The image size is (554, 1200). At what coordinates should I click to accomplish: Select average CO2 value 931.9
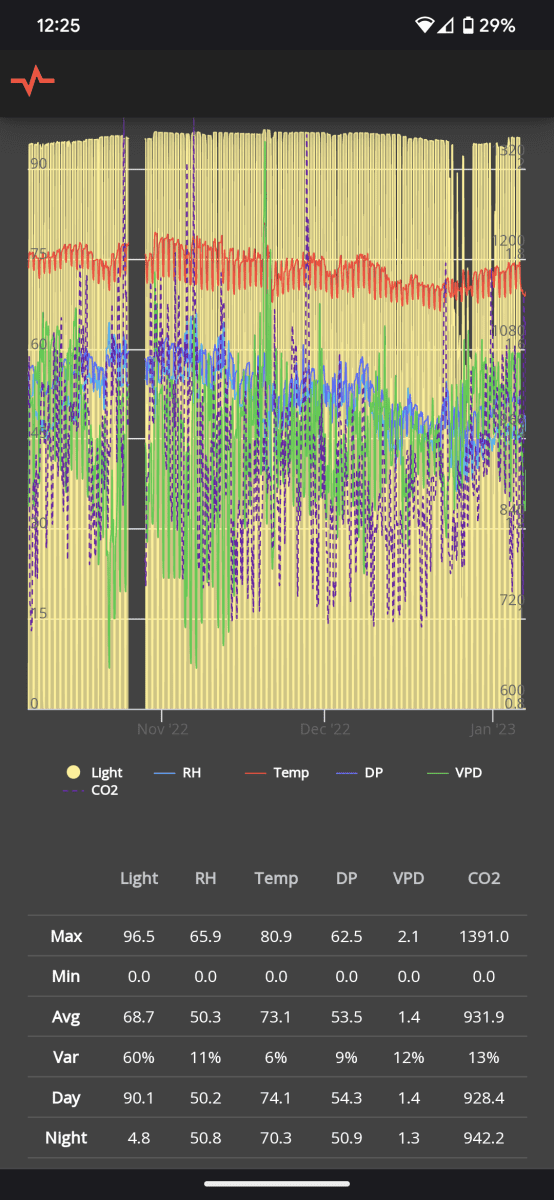coord(484,1017)
